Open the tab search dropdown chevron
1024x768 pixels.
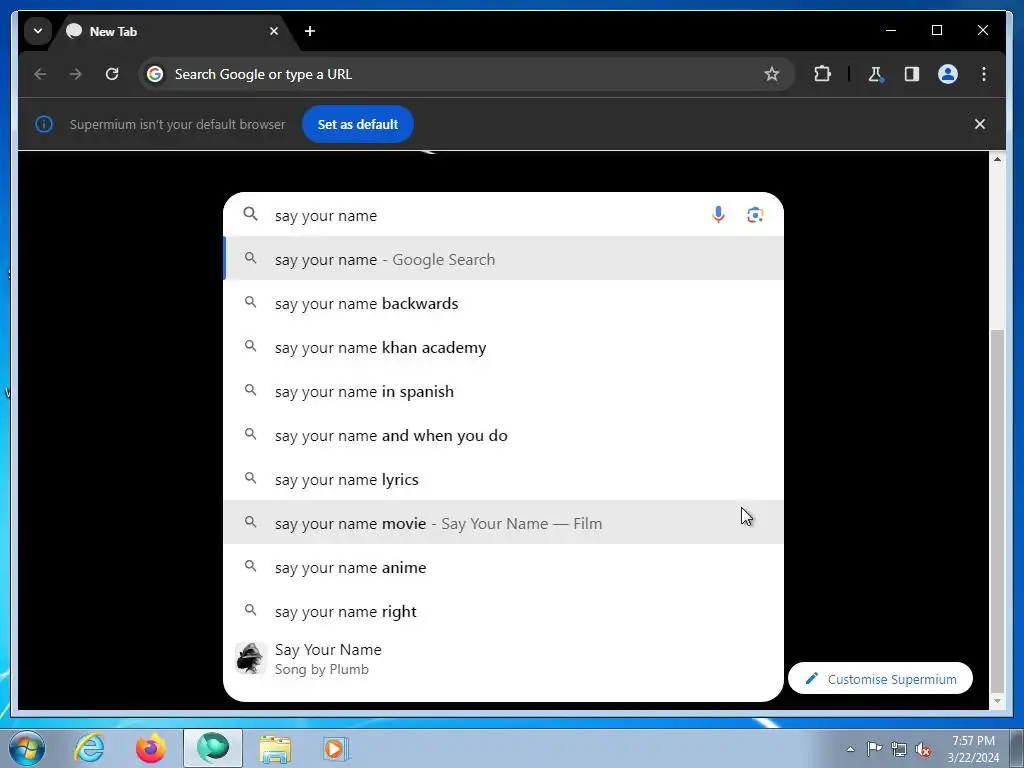(38, 31)
